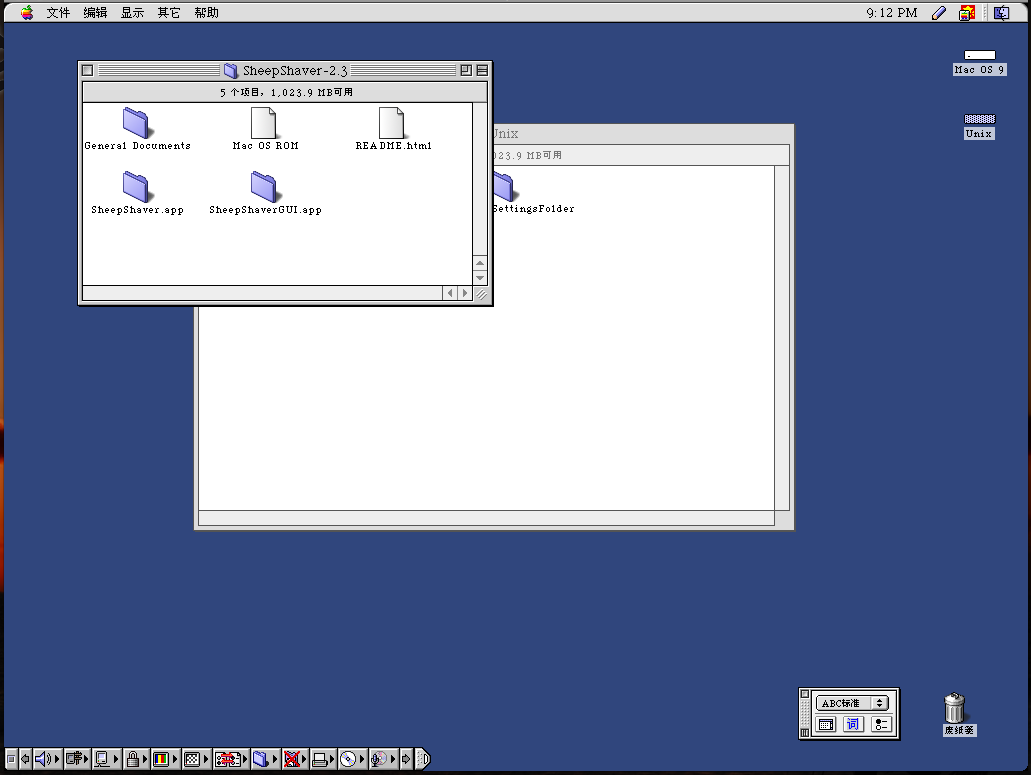The height and width of the screenshot is (775, 1031).
Task: Select the Mac OS 9 disk icon
Action: 979,62
